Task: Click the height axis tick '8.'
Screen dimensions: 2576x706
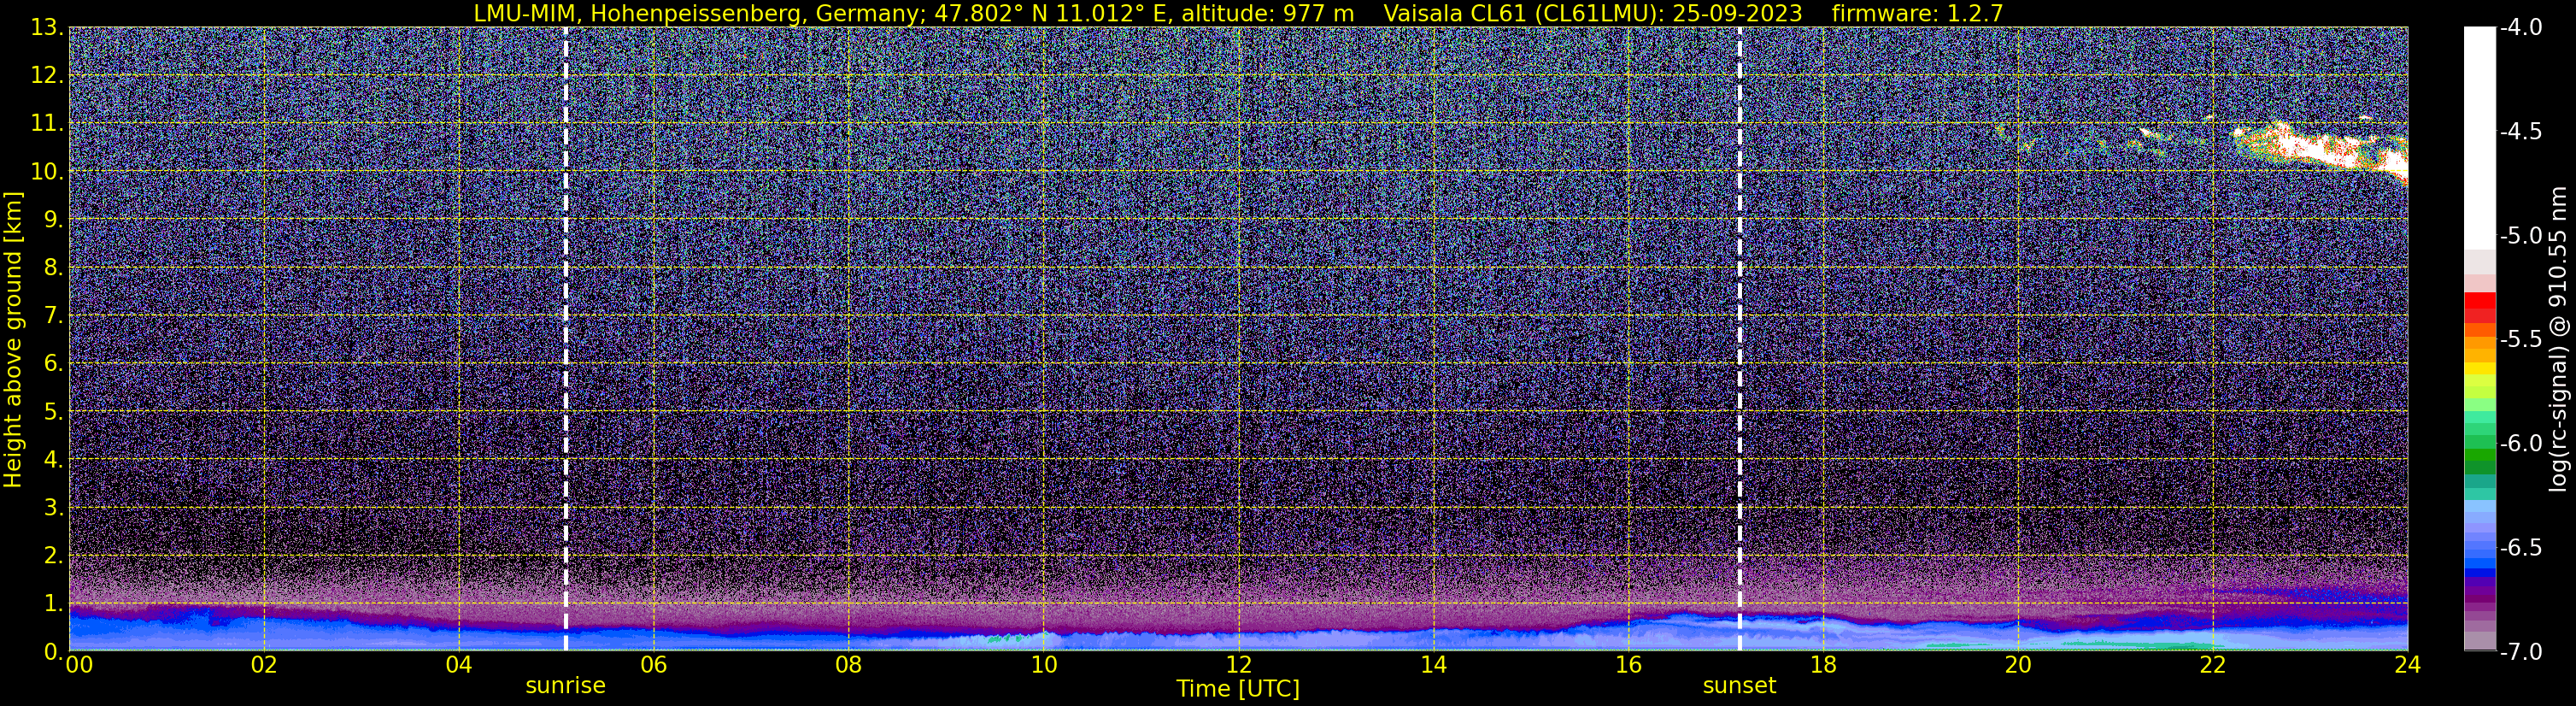Action: point(54,268)
